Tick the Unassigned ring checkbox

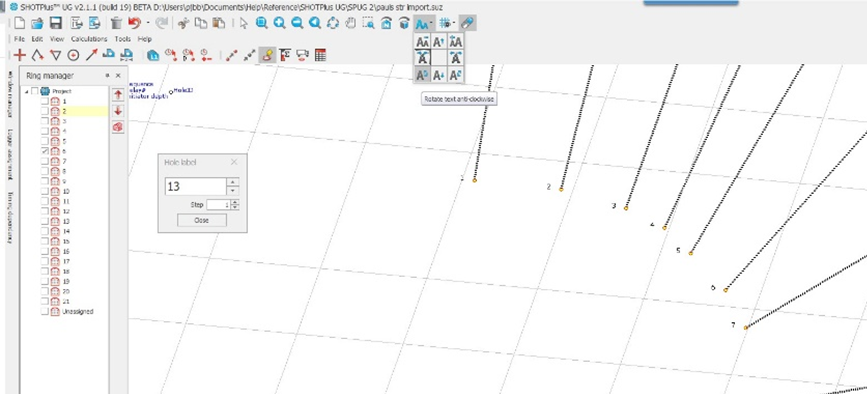(x=45, y=312)
